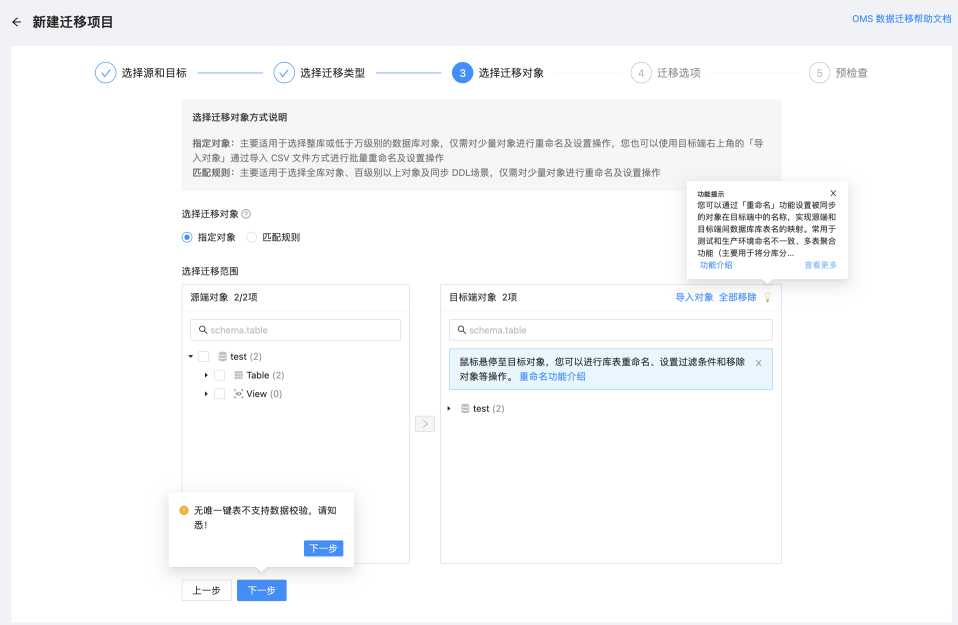Click the move-right arrow between object panels
This screenshot has width=958, height=625.
point(425,423)
